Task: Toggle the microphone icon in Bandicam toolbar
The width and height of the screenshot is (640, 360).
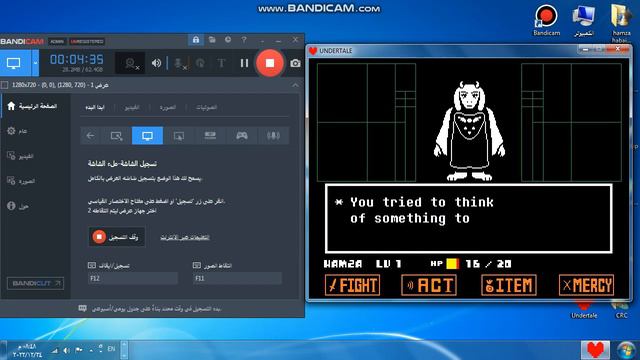Action: pyautogui.click(x=180, y=63)
